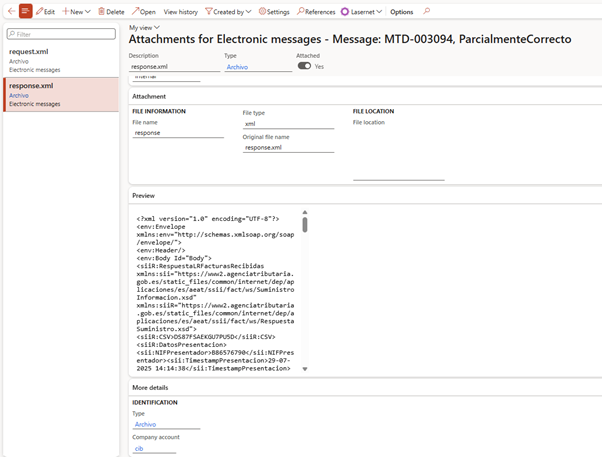602x457 pixels.
Task: Open the Options menu tab
Action: click(x=402, y=12)
